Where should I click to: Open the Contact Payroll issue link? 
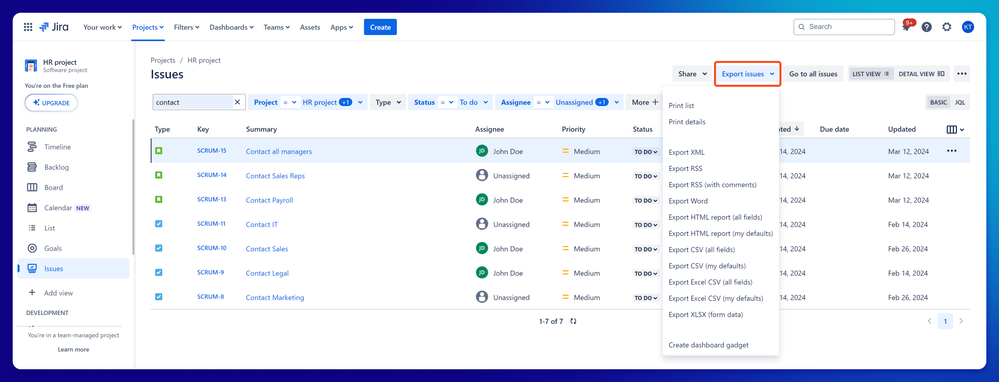tap(270, 201)
